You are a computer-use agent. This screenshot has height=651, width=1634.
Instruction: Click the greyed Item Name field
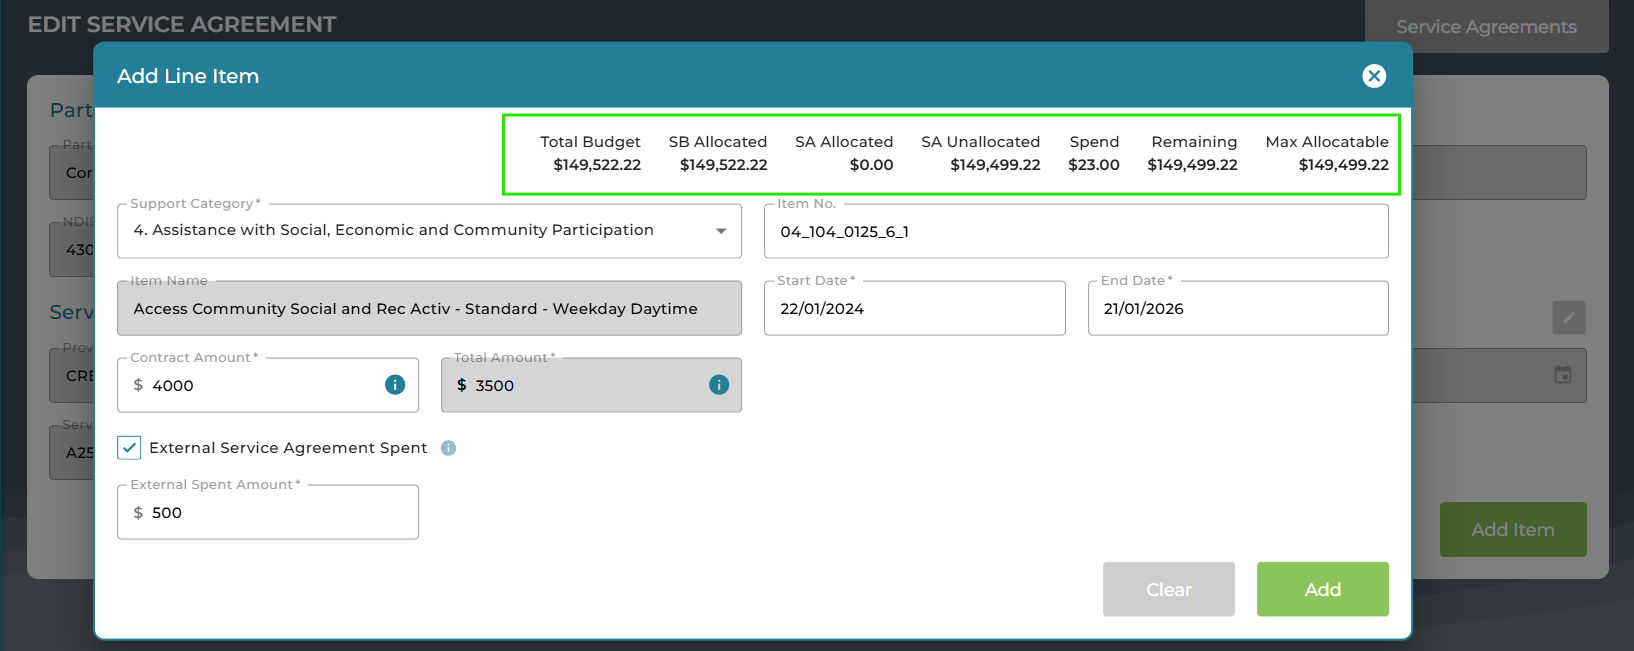pos(429,309)
